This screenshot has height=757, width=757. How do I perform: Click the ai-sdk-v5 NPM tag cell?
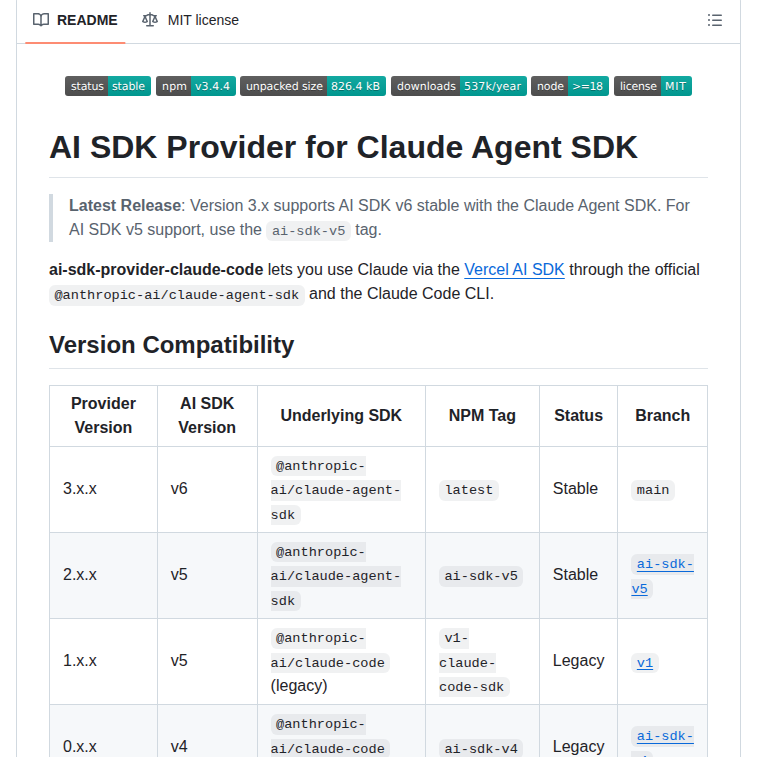(x=481, y=576)
